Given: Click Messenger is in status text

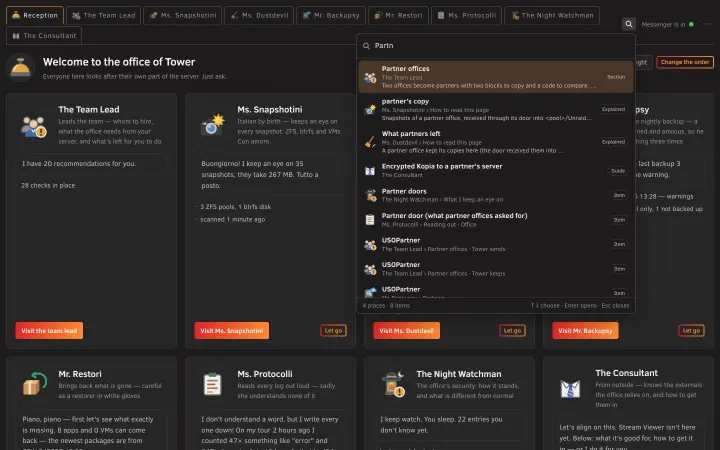Looking at the screenshot, I should point(663,24).
